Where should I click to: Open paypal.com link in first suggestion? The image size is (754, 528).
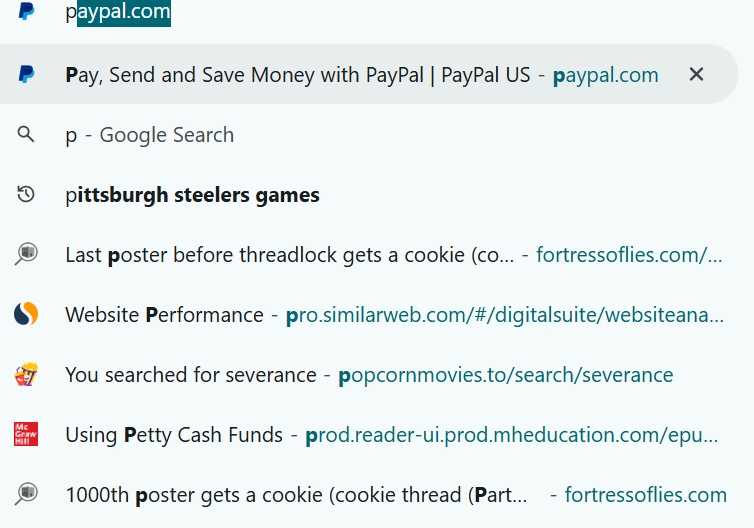point(605,75)
